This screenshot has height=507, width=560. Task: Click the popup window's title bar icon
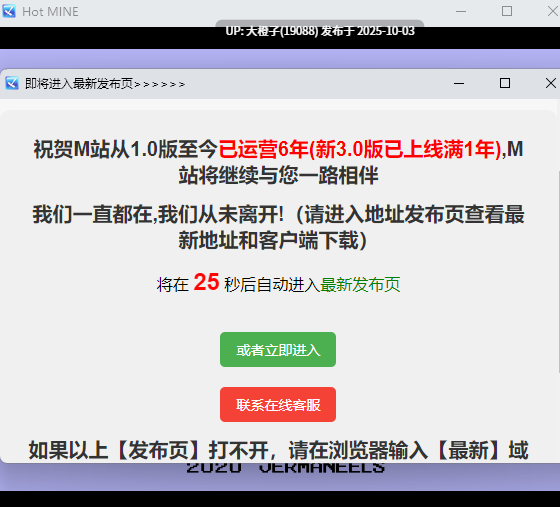12,84
